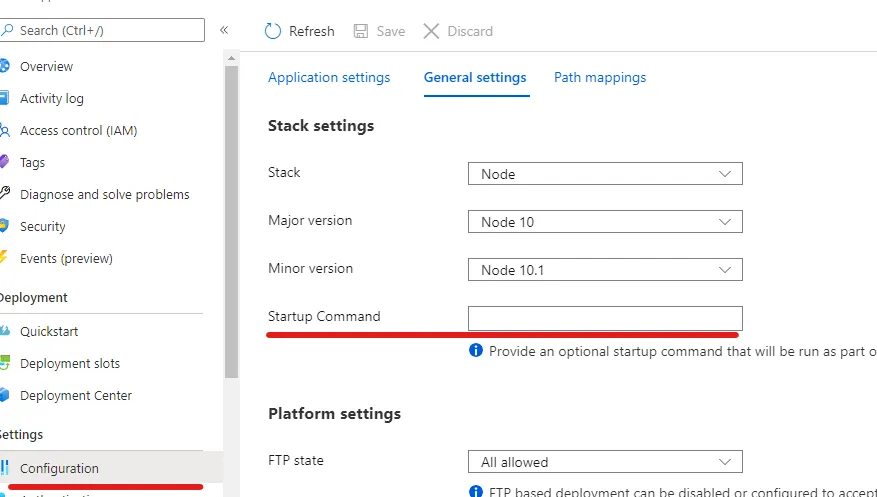The image size is (877, 497).
Task: Click the Events lightning bolt icon
Action: (x=4, y=258)
